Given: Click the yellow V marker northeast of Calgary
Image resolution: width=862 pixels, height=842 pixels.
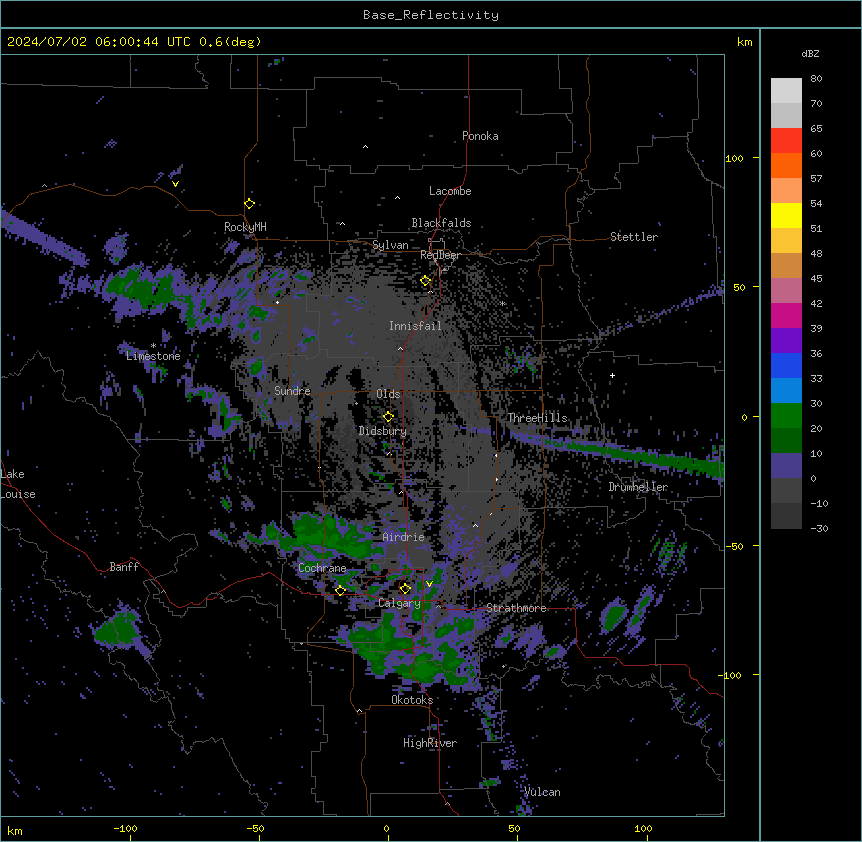Looking at the screenshot, I should coord(429,584).
